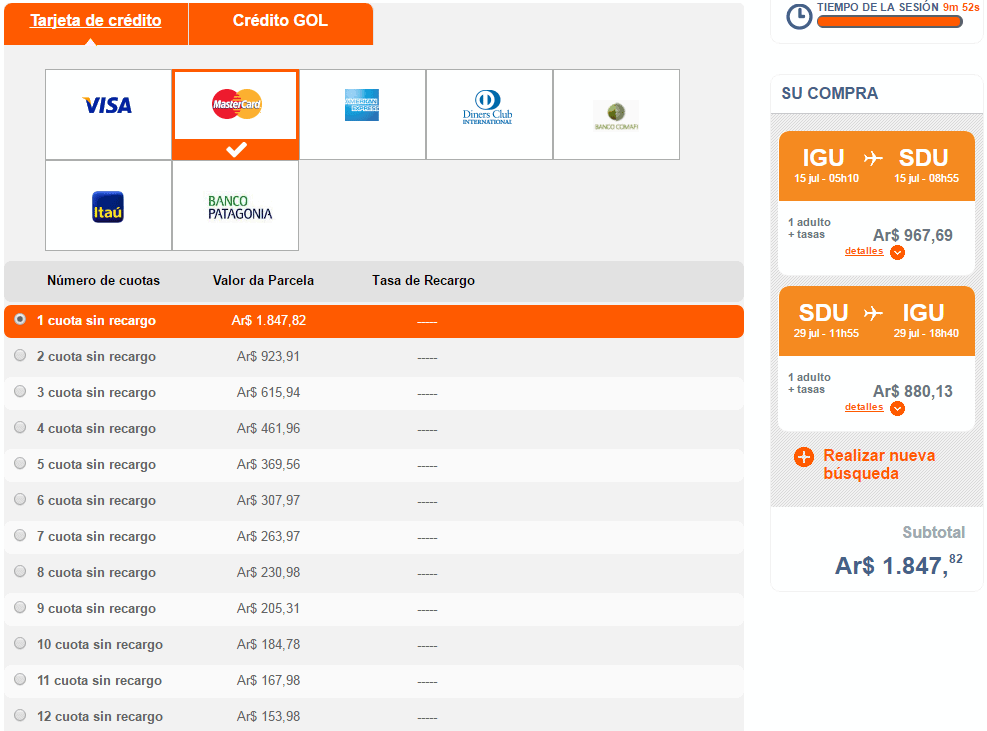Viewport: 987px width, 731px height.
Task: Click the plus icon beside Realizar nueva búsqueda
Action: click(804, 456)
